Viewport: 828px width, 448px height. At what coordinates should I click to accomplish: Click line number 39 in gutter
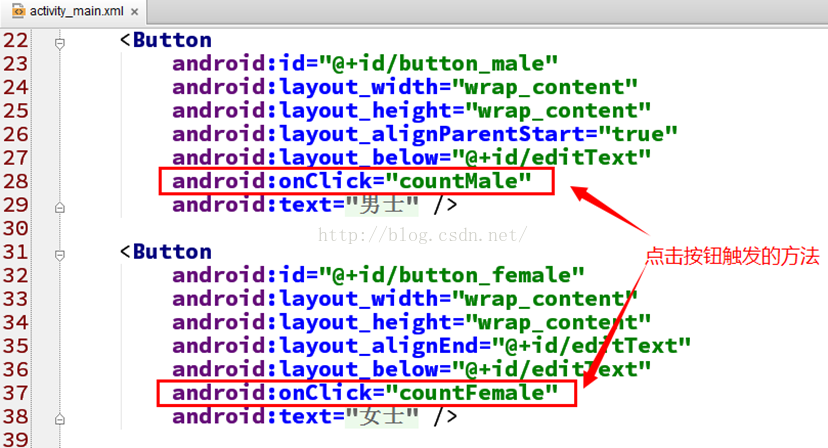[x=15, y=440]
